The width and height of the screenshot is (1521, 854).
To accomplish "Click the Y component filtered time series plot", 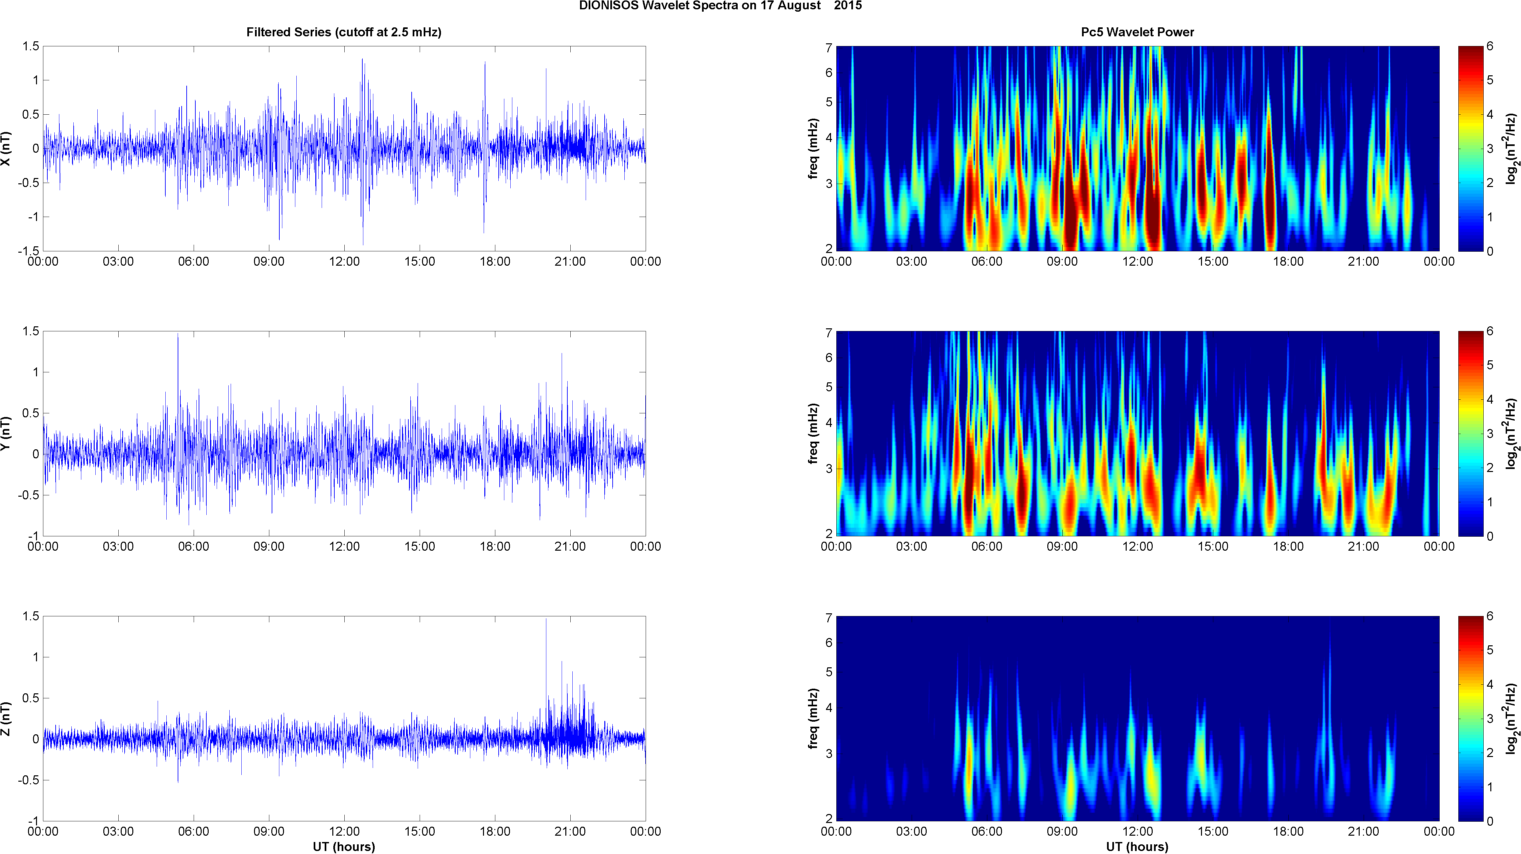I will 344,434.
